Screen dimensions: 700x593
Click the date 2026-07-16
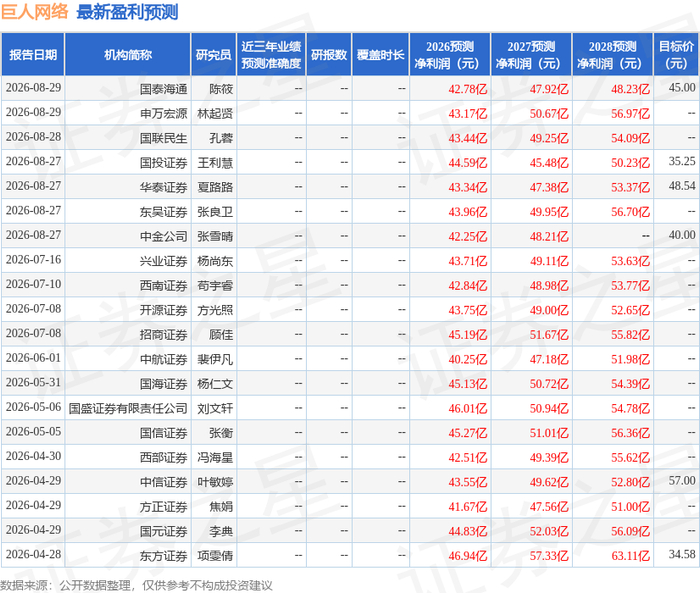[33, 259]
